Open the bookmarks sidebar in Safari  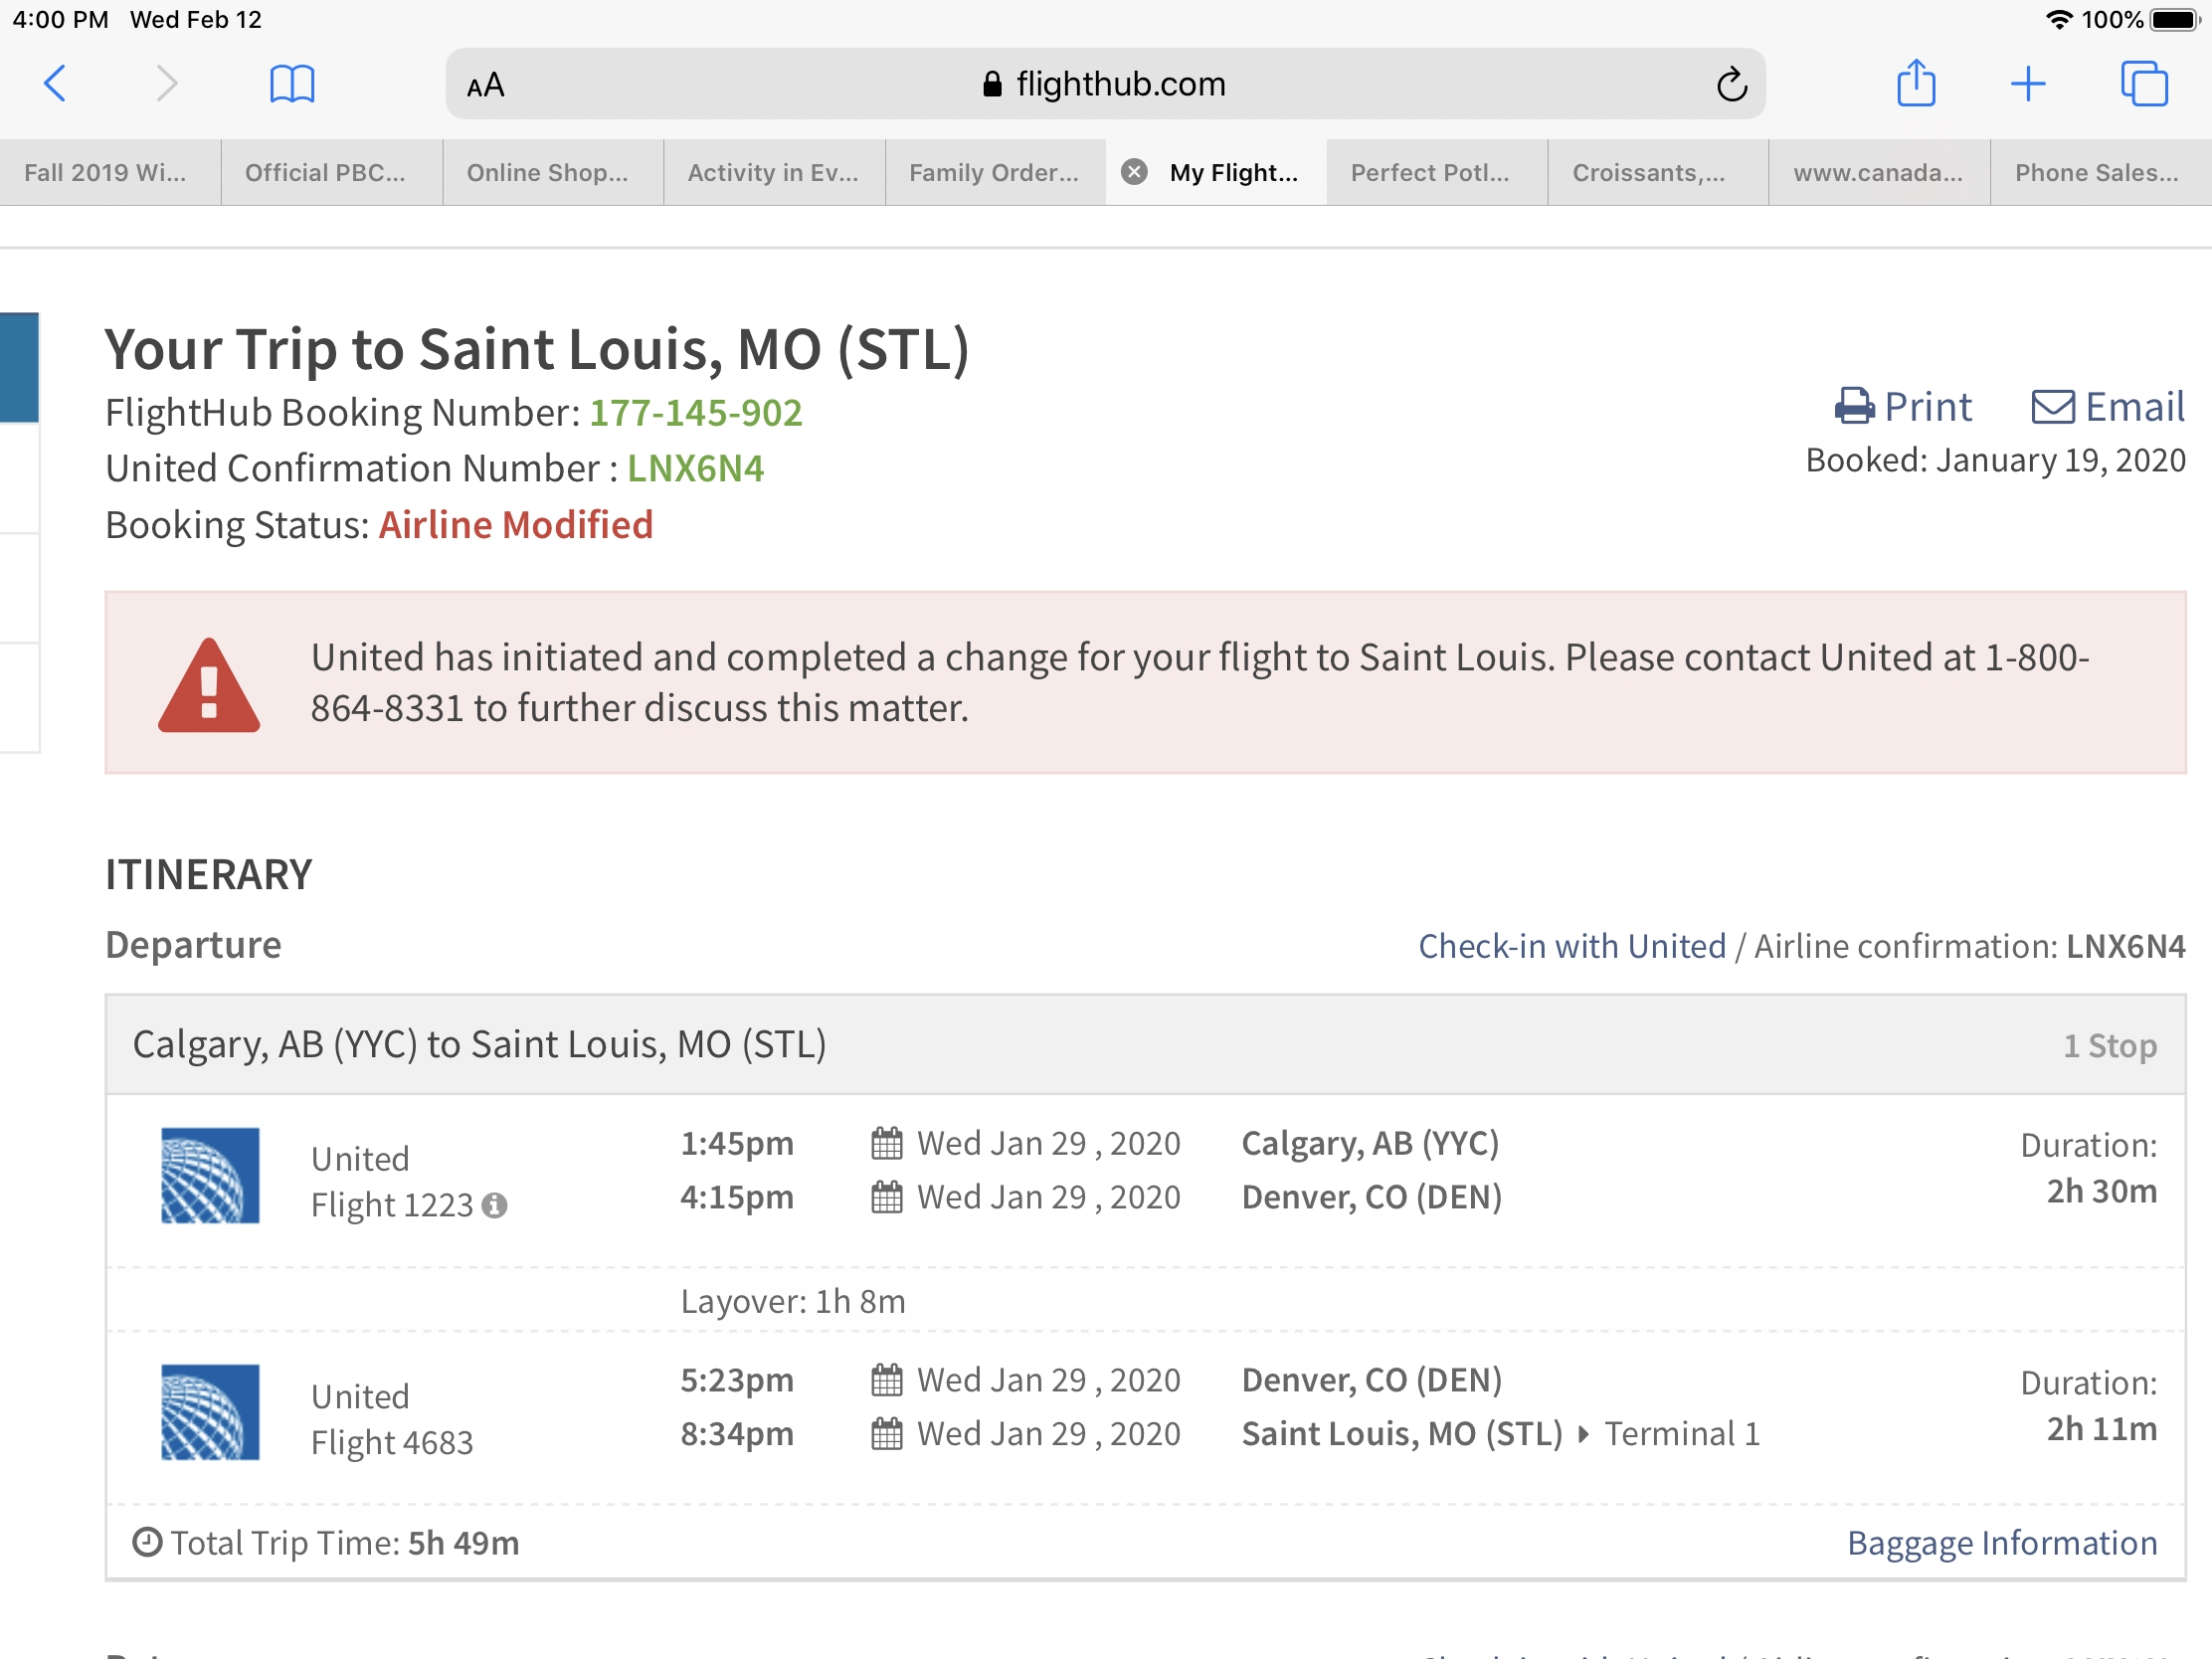(293, 83)
